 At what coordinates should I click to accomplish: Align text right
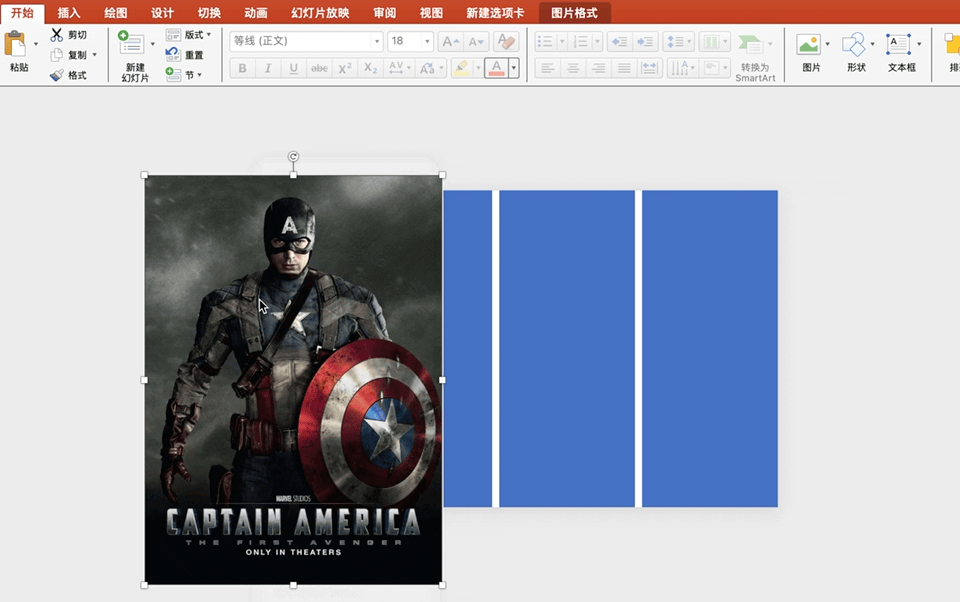coord(598,68)
